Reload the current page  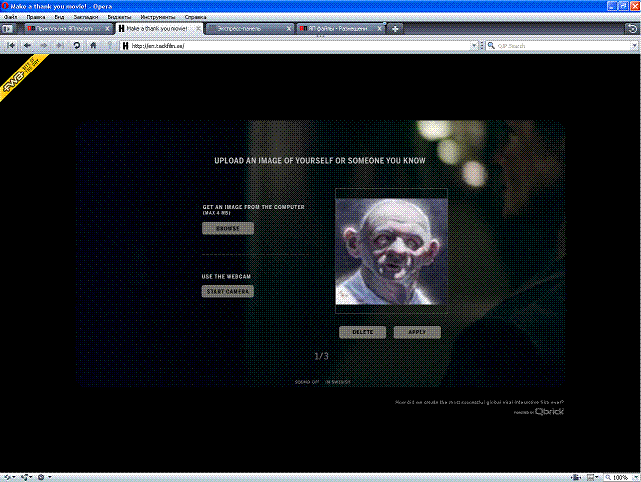coord(77,45)
